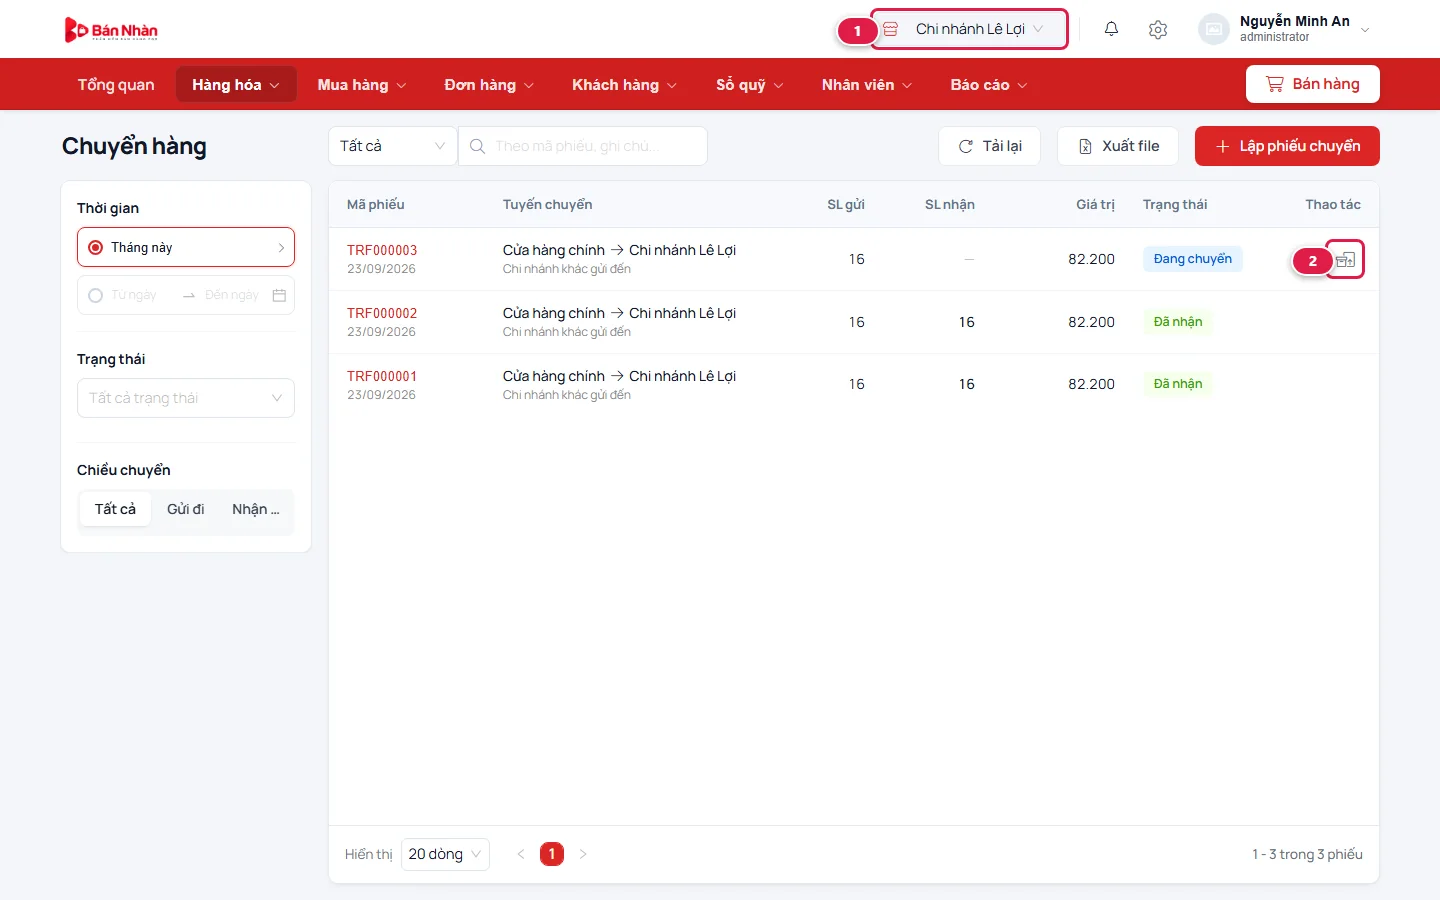Viewport: 1440px width, 900px height.
Task: Open the 20 dòng page-size dropdown
Action: pyautogui.click(x=445, y=854)
